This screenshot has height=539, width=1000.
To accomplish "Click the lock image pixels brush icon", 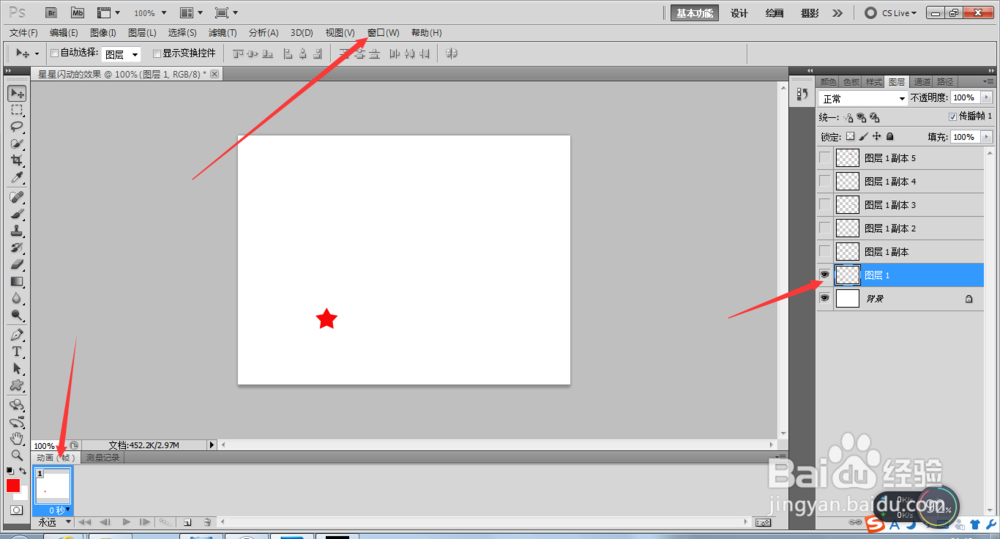I will click(x=864, y=137).
